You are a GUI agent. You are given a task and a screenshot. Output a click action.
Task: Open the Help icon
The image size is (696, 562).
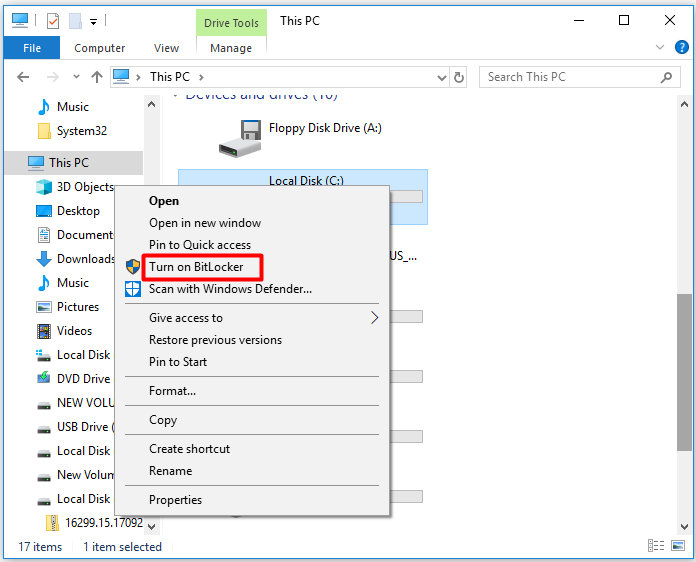pyautogui.click(x=681, y=47)
